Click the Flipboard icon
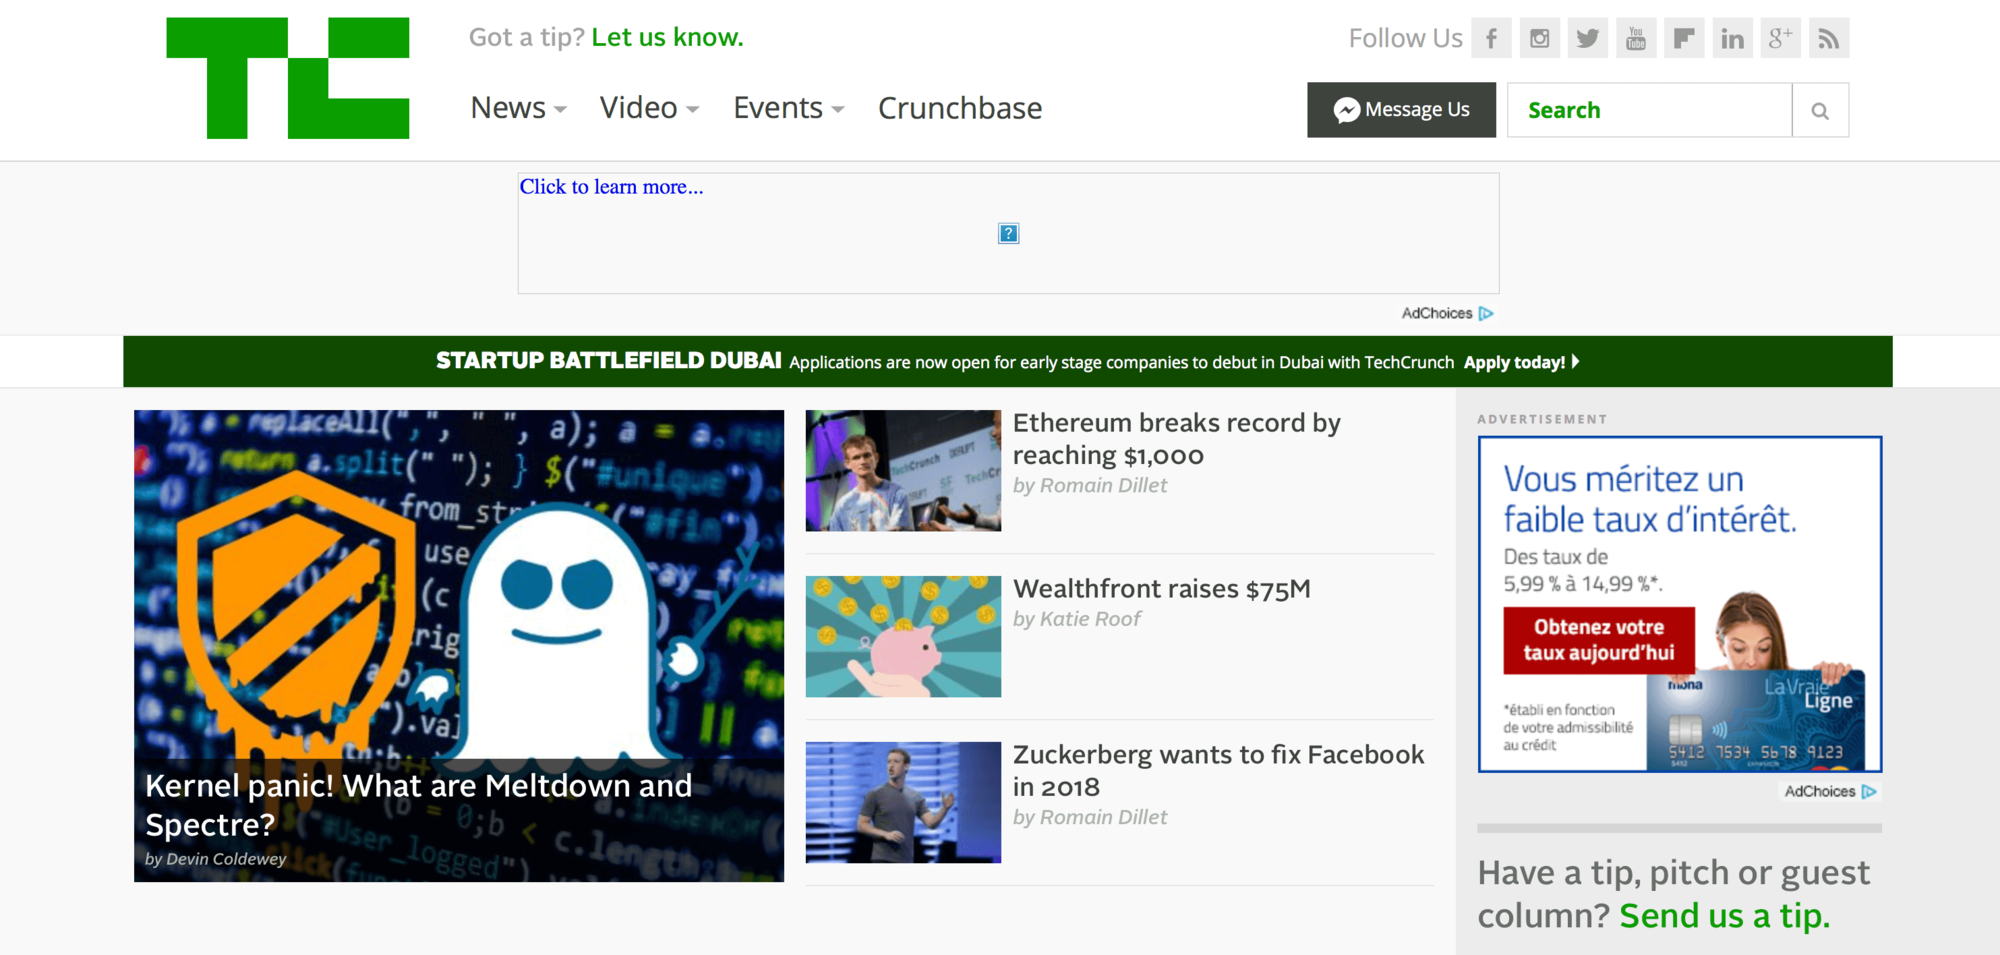2000x955 pixels. pos(1684,37)
